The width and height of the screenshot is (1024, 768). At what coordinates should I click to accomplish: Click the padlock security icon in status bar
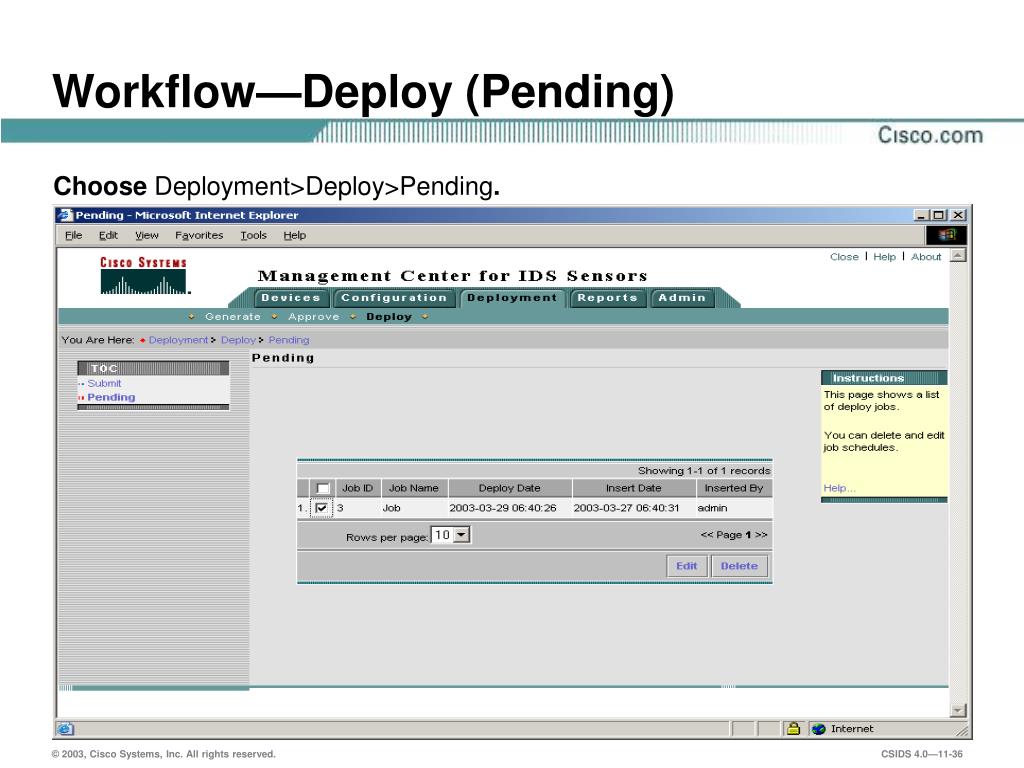tap(793, 728)
